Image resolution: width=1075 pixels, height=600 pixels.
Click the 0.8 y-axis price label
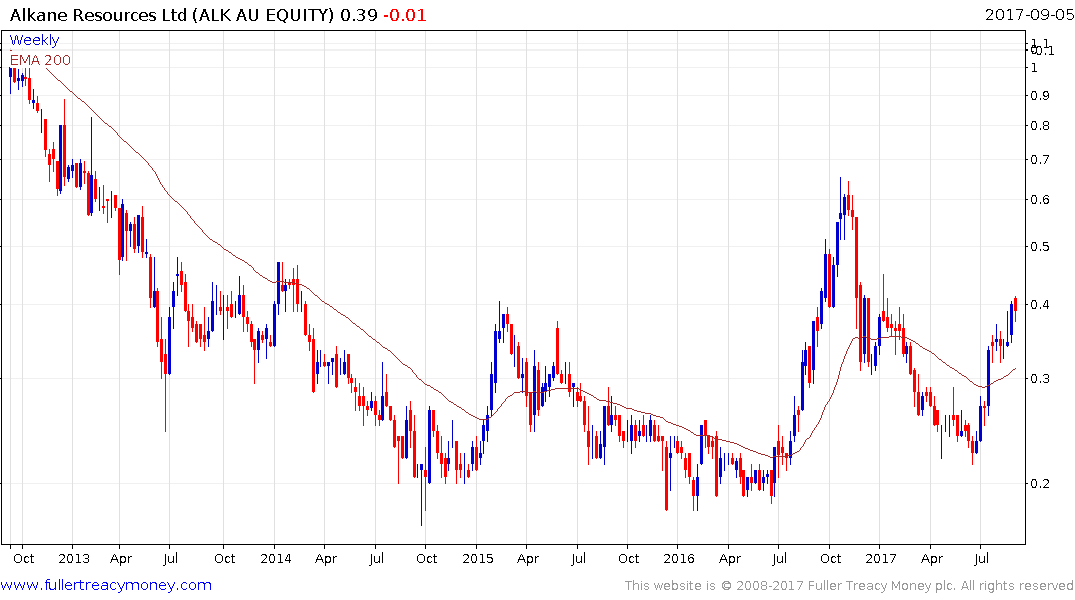point(1040,125)
